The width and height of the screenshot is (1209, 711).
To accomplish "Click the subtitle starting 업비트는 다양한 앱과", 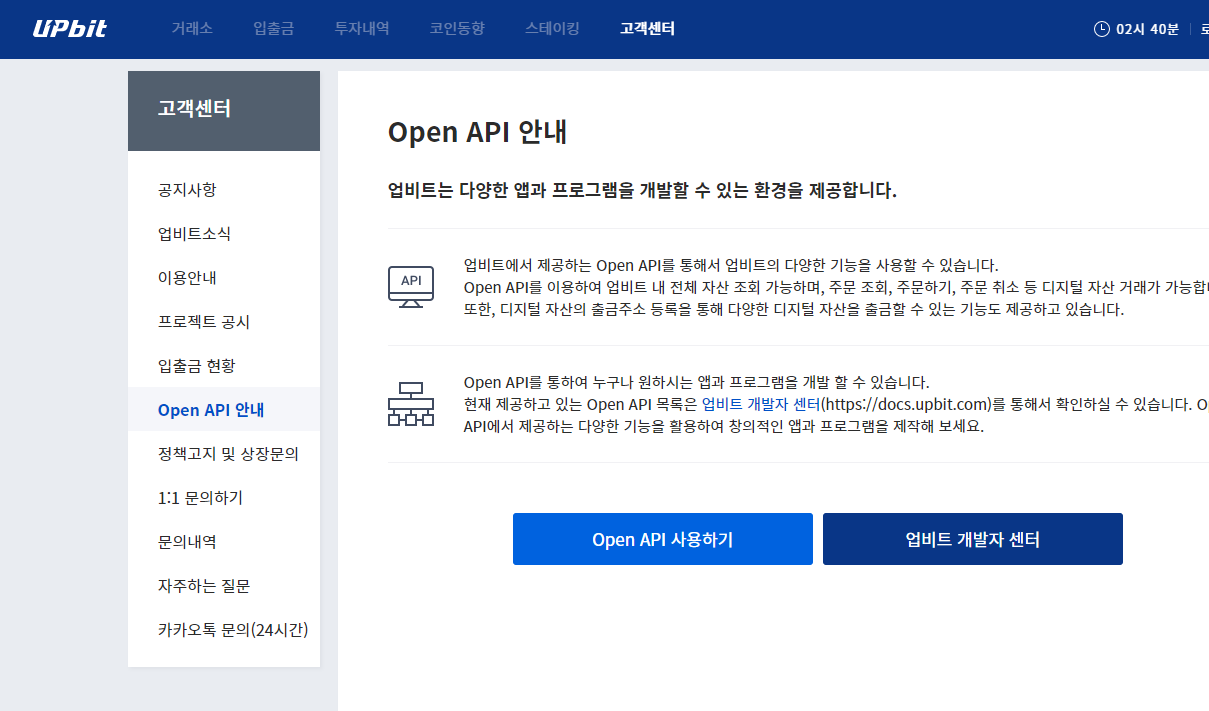I will pyautogui.click(x=642, y=190).
